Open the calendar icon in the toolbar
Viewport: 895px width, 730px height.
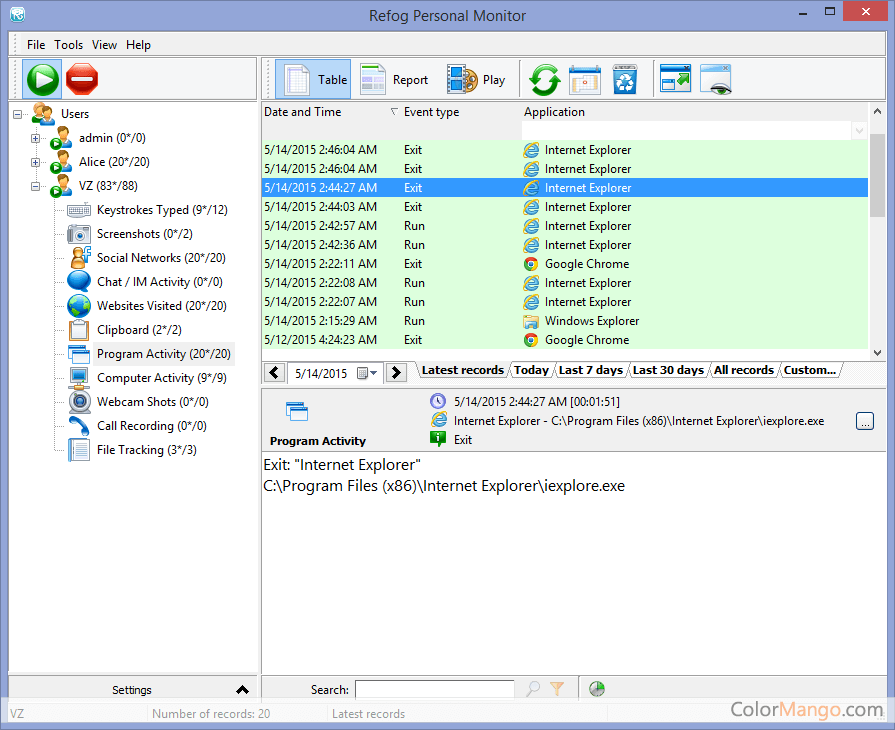(x=584, y=80)
